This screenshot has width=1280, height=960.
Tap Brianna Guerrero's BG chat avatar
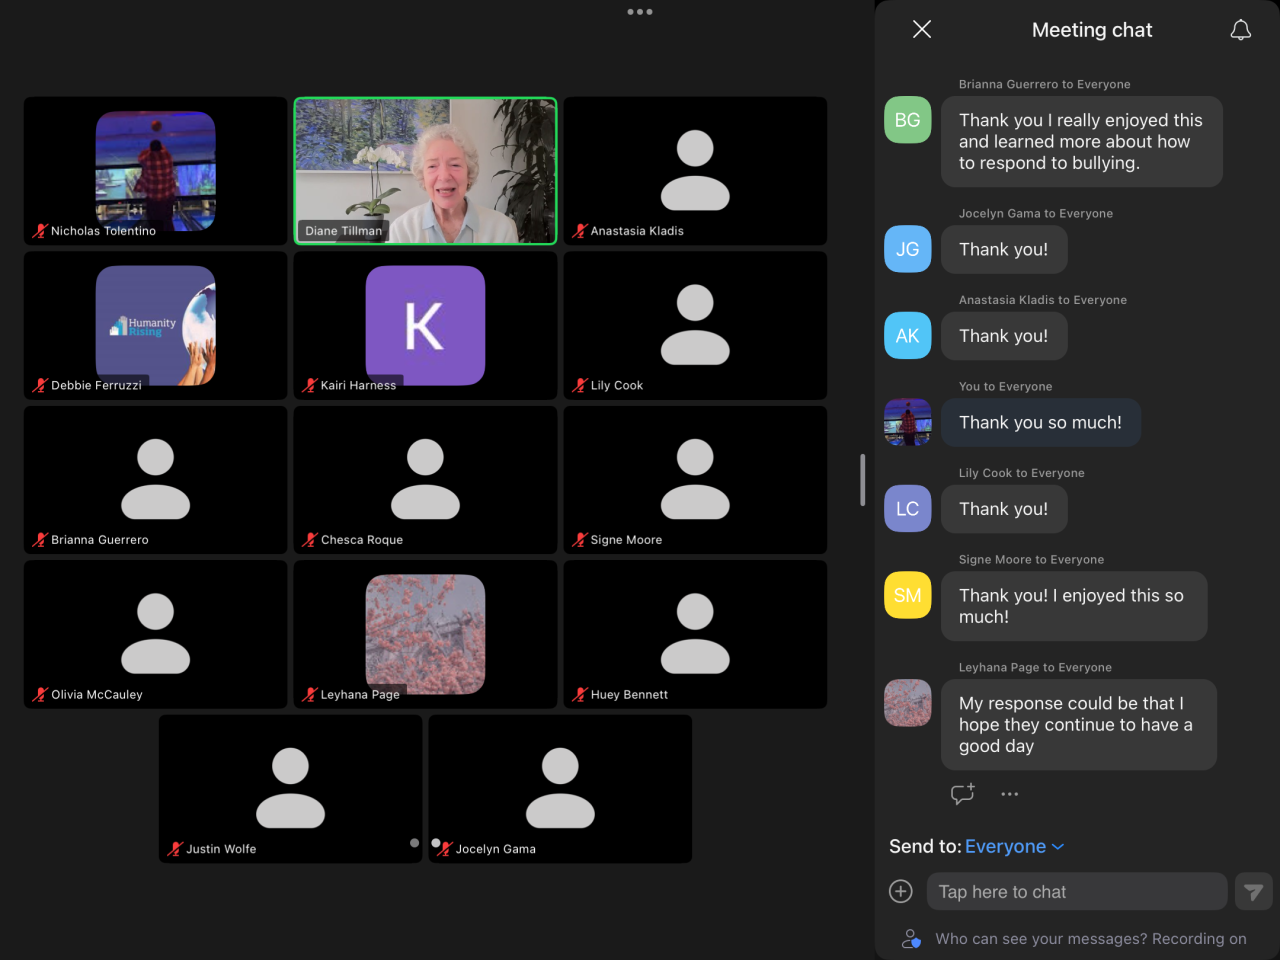tap(907, 120)
